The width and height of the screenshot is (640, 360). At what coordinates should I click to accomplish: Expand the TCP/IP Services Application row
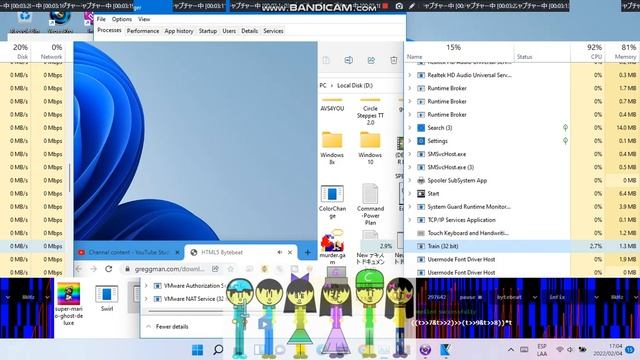click(x=409, y=220)
